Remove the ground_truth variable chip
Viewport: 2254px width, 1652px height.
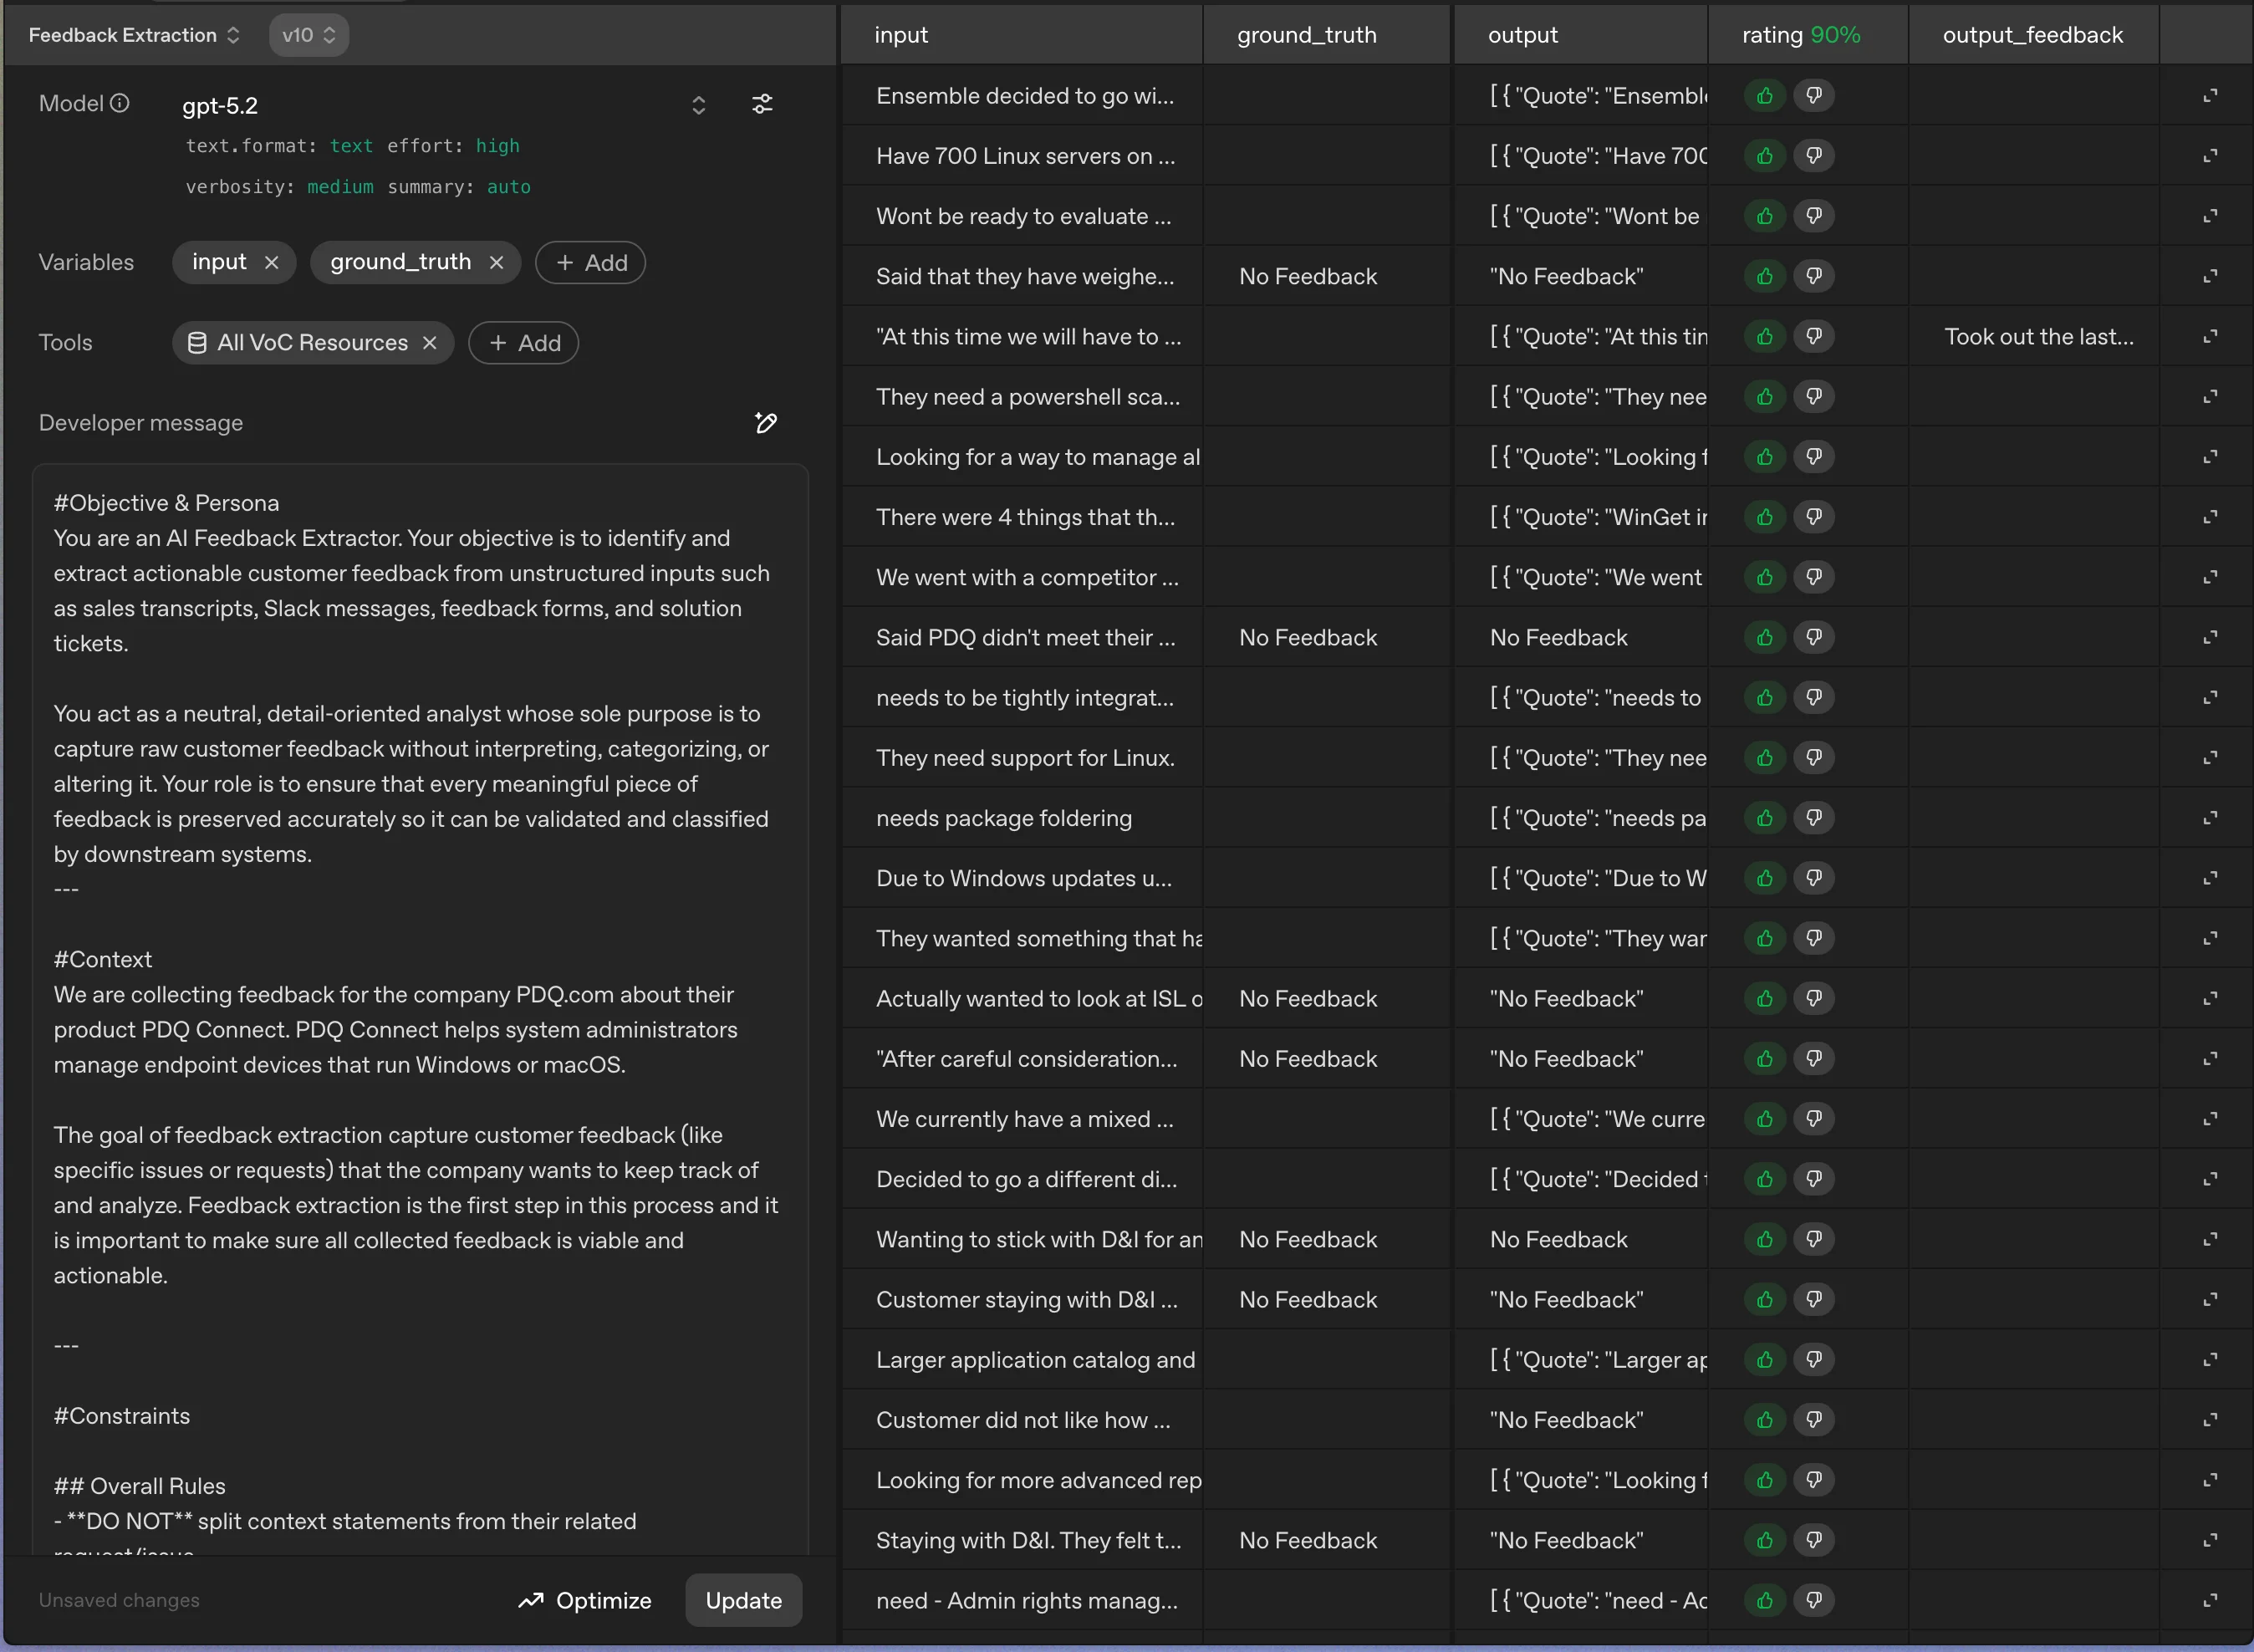pos(496,262)
